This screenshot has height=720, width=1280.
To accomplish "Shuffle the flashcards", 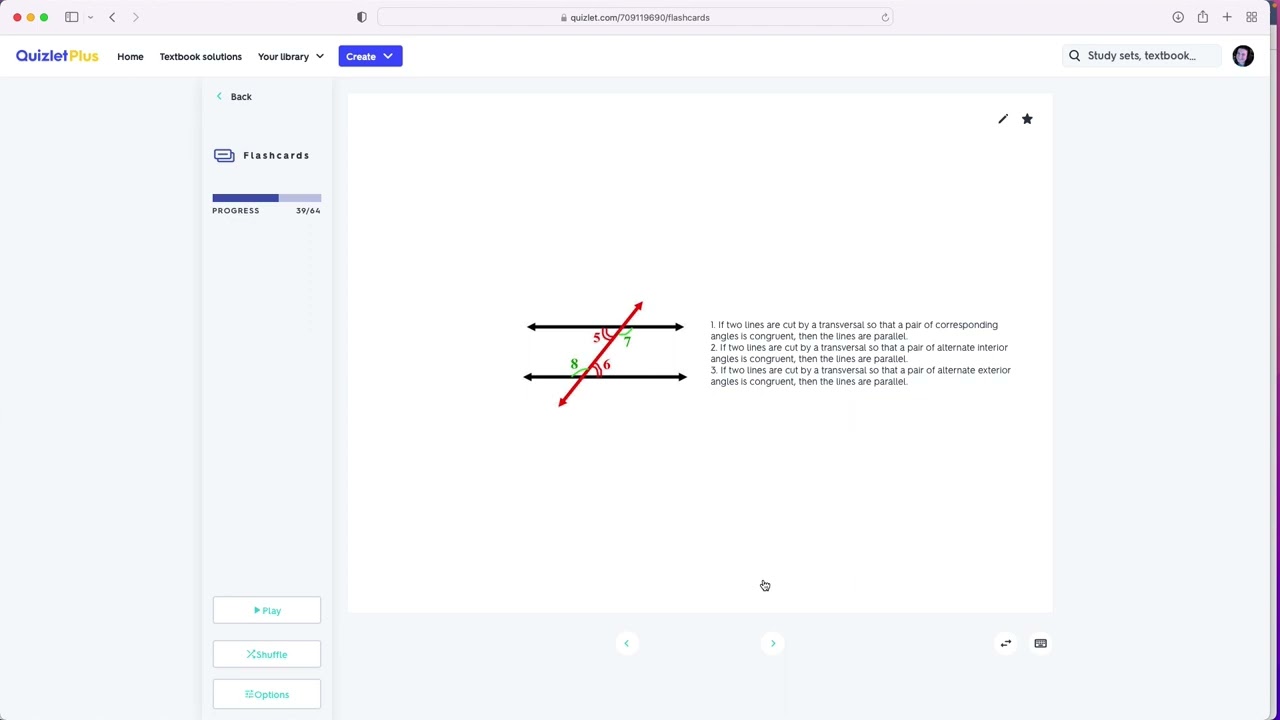I will pos(266,654).
